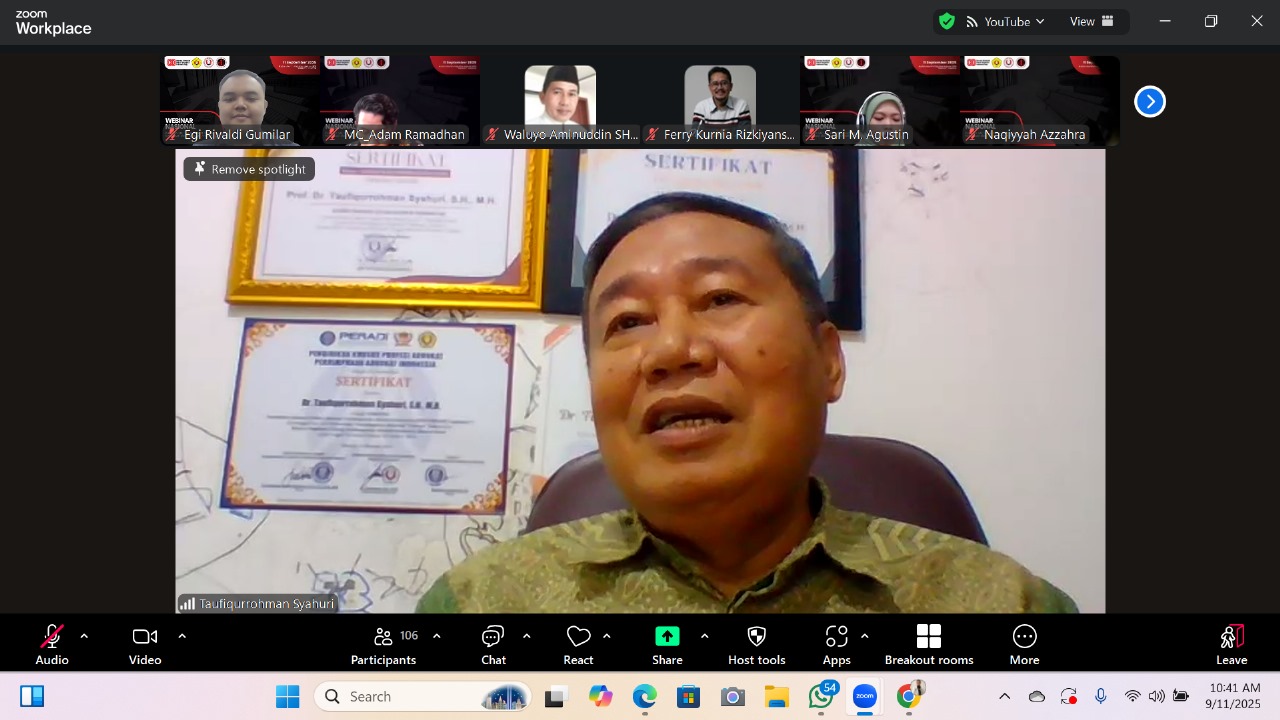This screenshot has width=1280, height=720.
Task: Click OneDrive cloud tray icon
Action: [x=1037, y=696]
